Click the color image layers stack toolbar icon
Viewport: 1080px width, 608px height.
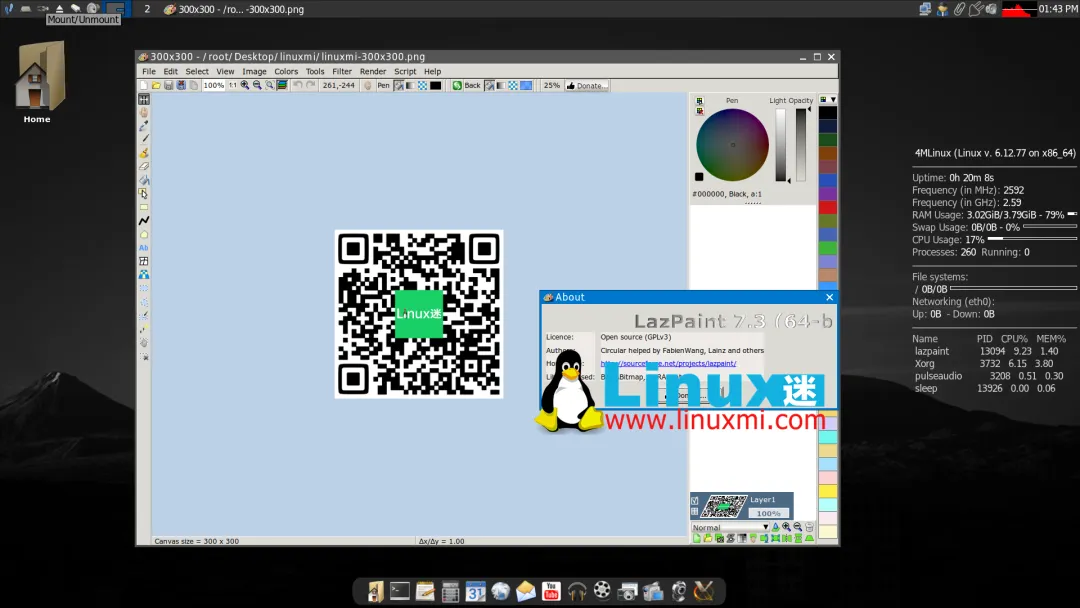point(282,85)
